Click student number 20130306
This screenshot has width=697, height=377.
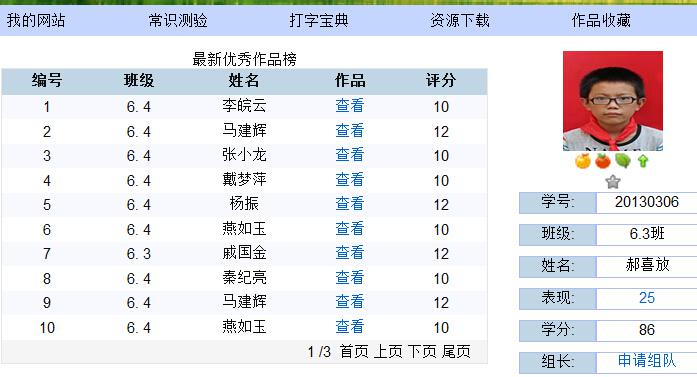click(x=647, y=202)
